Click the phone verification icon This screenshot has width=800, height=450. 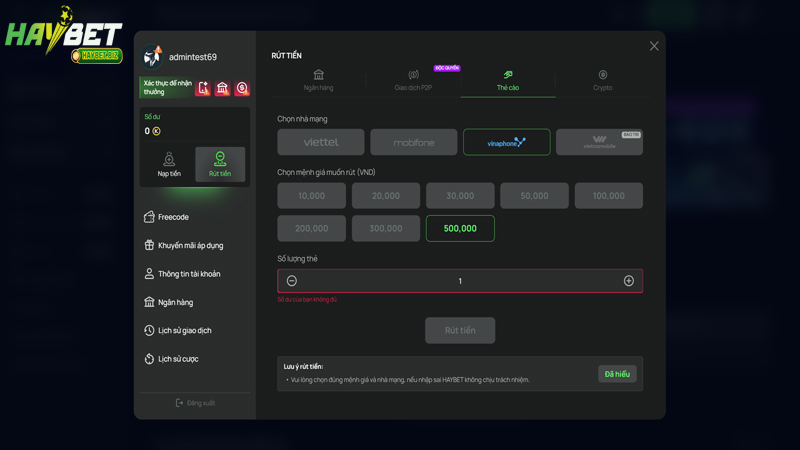click(x=203, y=88)
